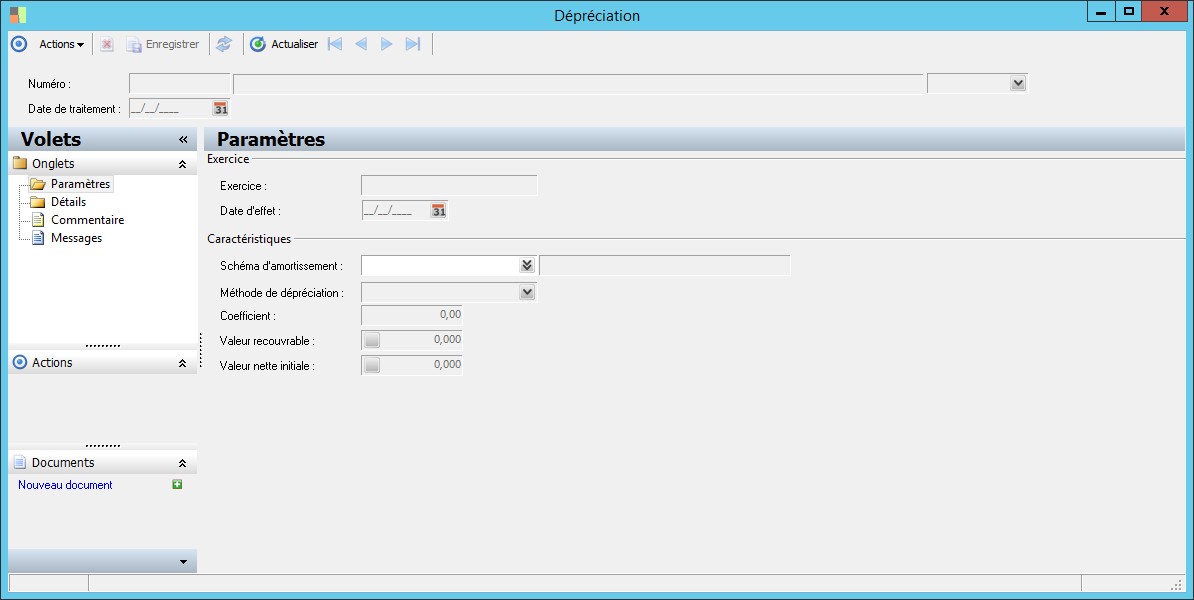Screen dimensions: 1194x600
Task: Click the Schéma d'amortissement input field
Action: pos(439,265)
